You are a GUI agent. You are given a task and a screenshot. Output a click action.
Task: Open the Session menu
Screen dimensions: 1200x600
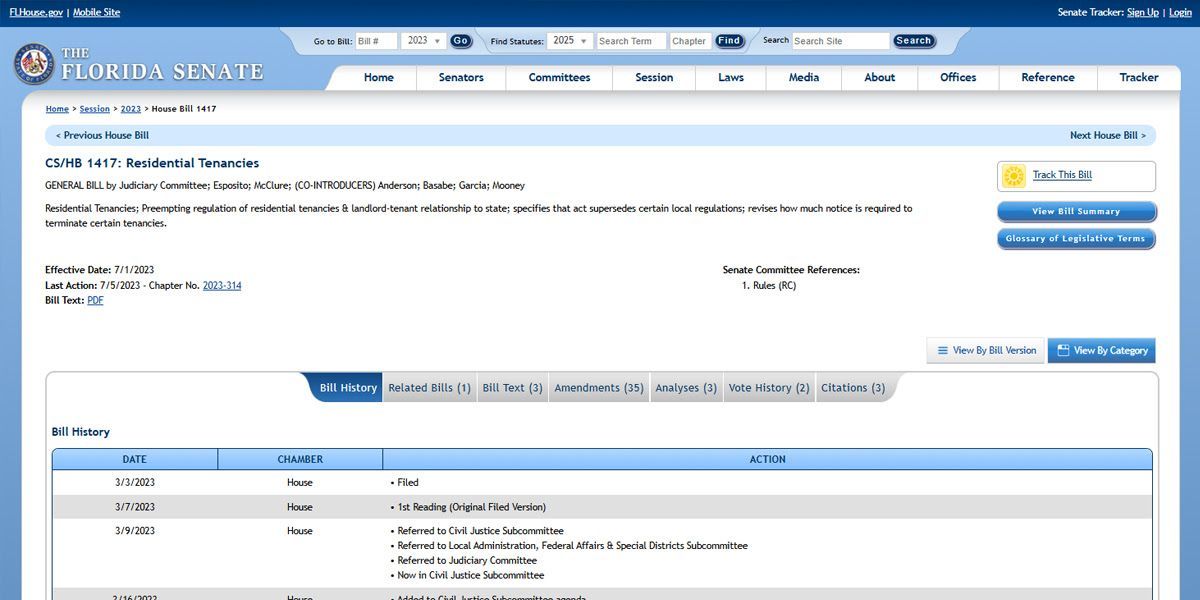(x=654, y=78)
